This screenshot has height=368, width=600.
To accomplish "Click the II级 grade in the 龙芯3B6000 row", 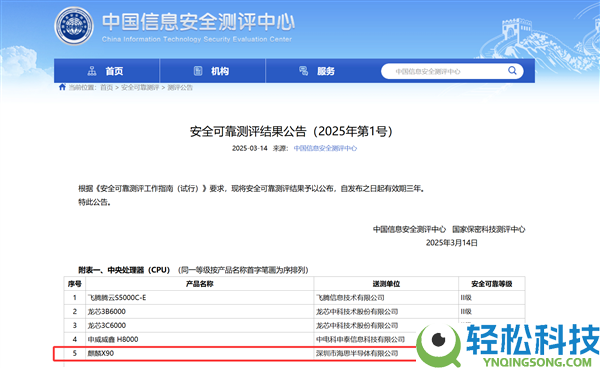I will pyautogui.click(x=466, y=311).
